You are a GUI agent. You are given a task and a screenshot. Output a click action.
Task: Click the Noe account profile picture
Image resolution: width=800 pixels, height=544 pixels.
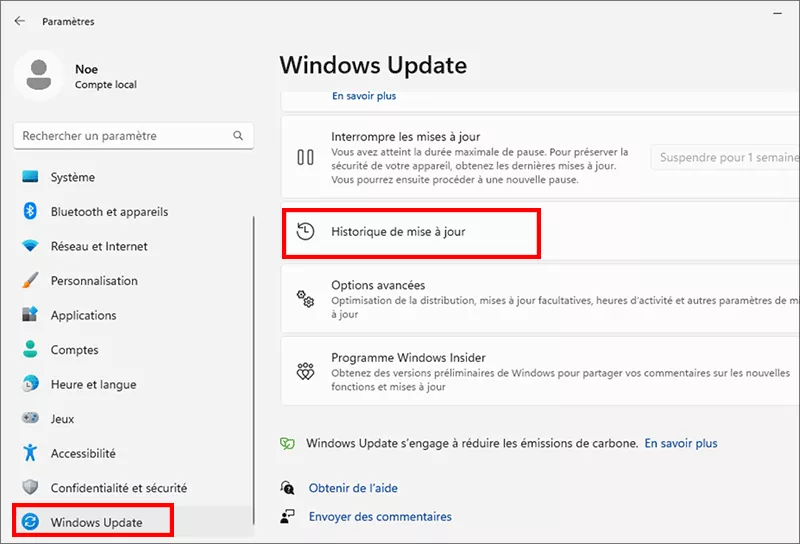point(41,77)
